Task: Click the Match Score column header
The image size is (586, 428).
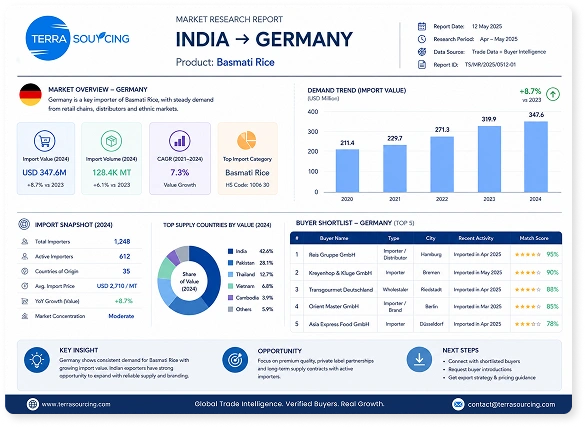Action: coord(534,238)
